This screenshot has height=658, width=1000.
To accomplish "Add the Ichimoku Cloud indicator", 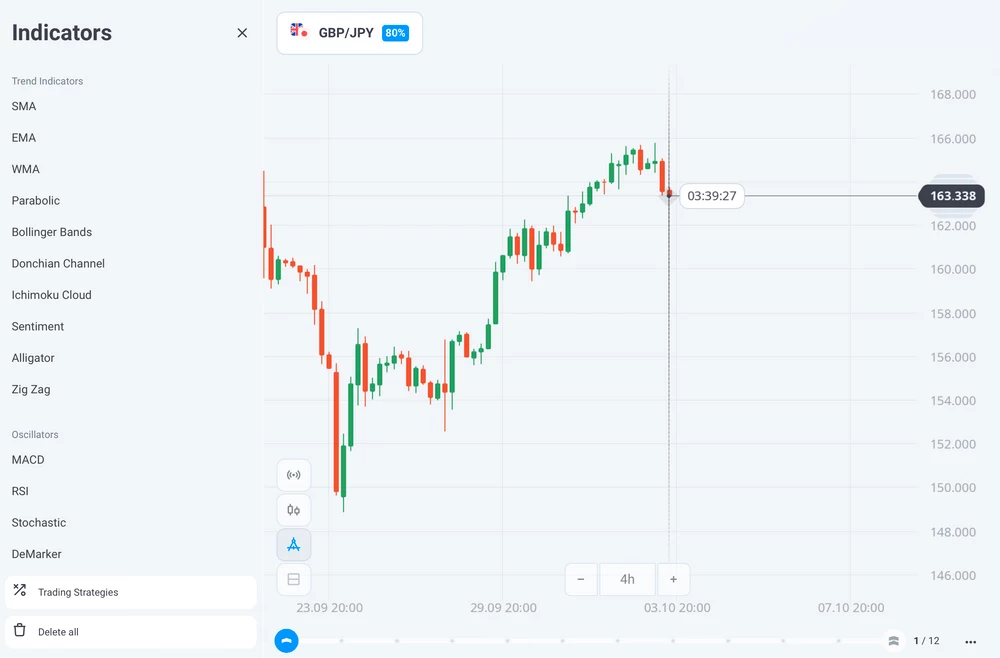I will pos(52,295).
